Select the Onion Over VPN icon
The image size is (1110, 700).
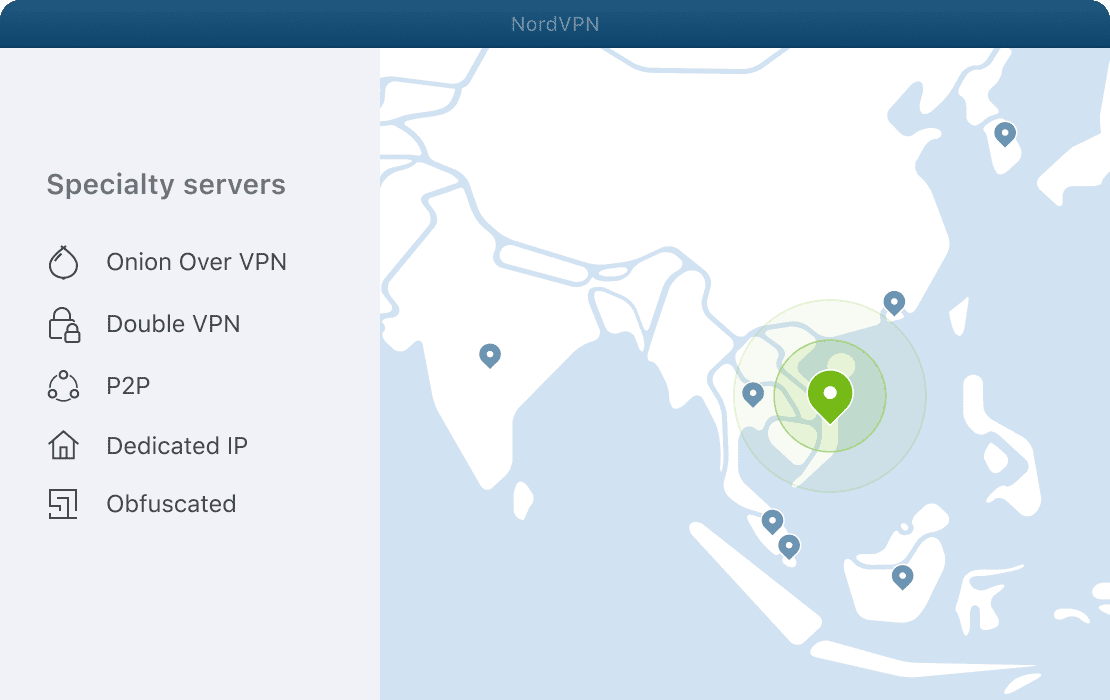63,262
